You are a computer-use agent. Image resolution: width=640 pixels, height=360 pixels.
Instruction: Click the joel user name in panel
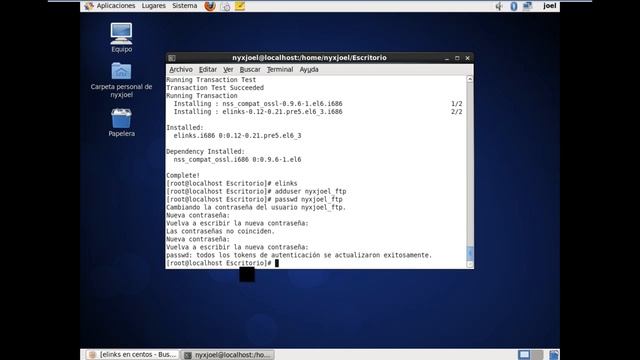[549, 6]
